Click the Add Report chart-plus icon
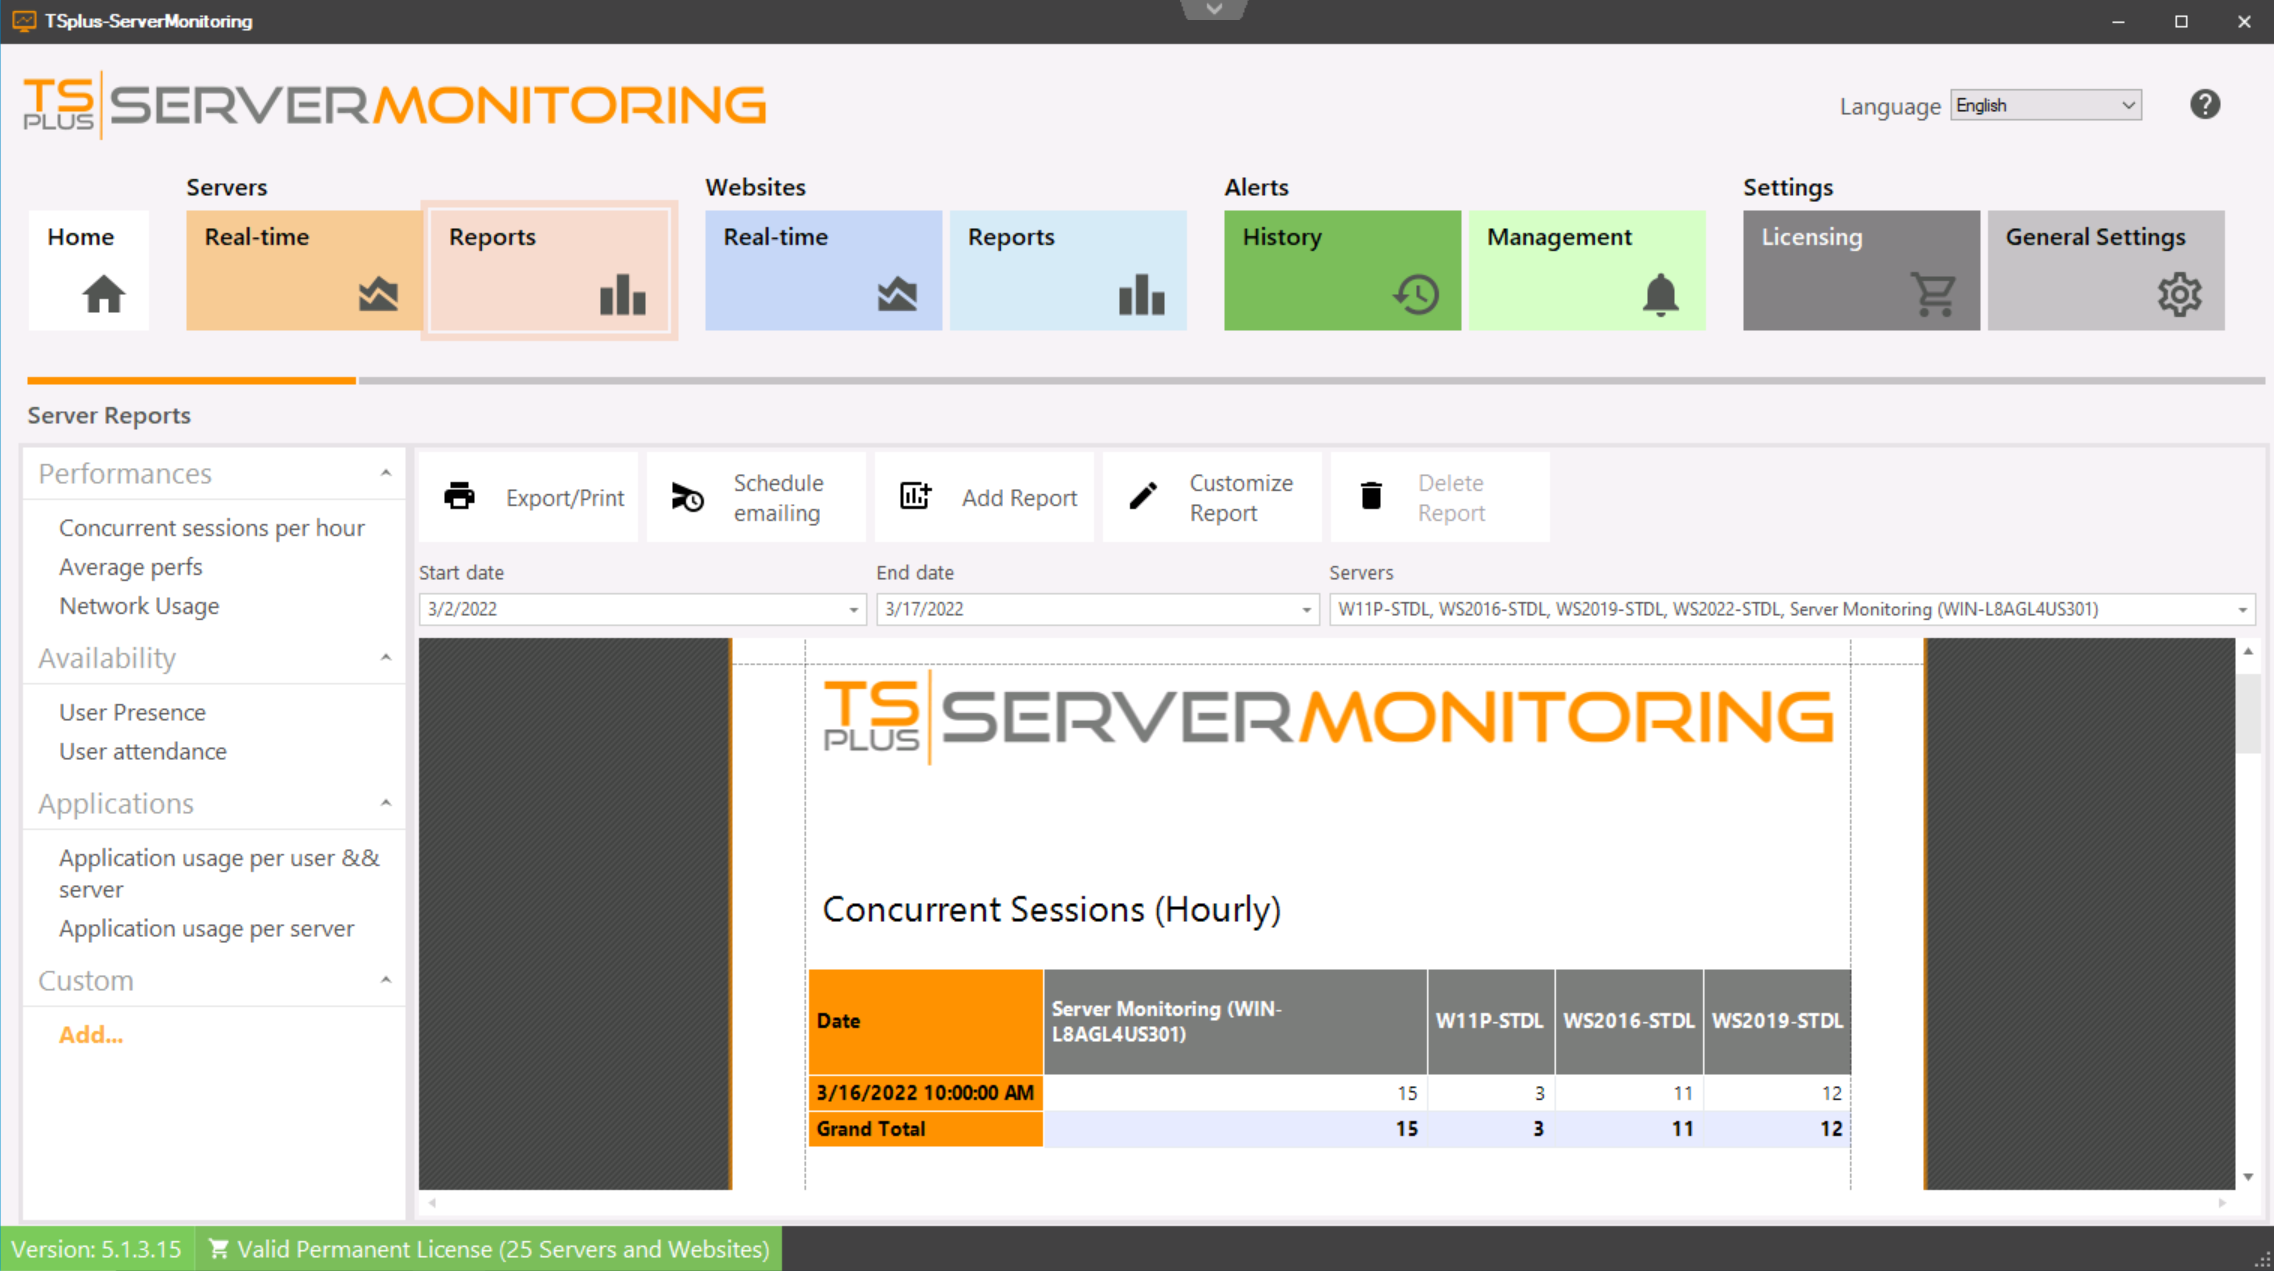The width and height of the screenshot is (2274, 1271). (915, 496)
